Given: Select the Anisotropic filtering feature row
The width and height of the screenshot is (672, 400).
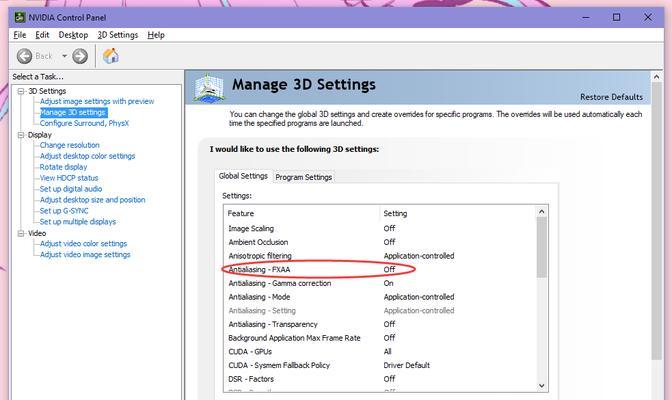Looking at the screenshot, I should 380,256.
